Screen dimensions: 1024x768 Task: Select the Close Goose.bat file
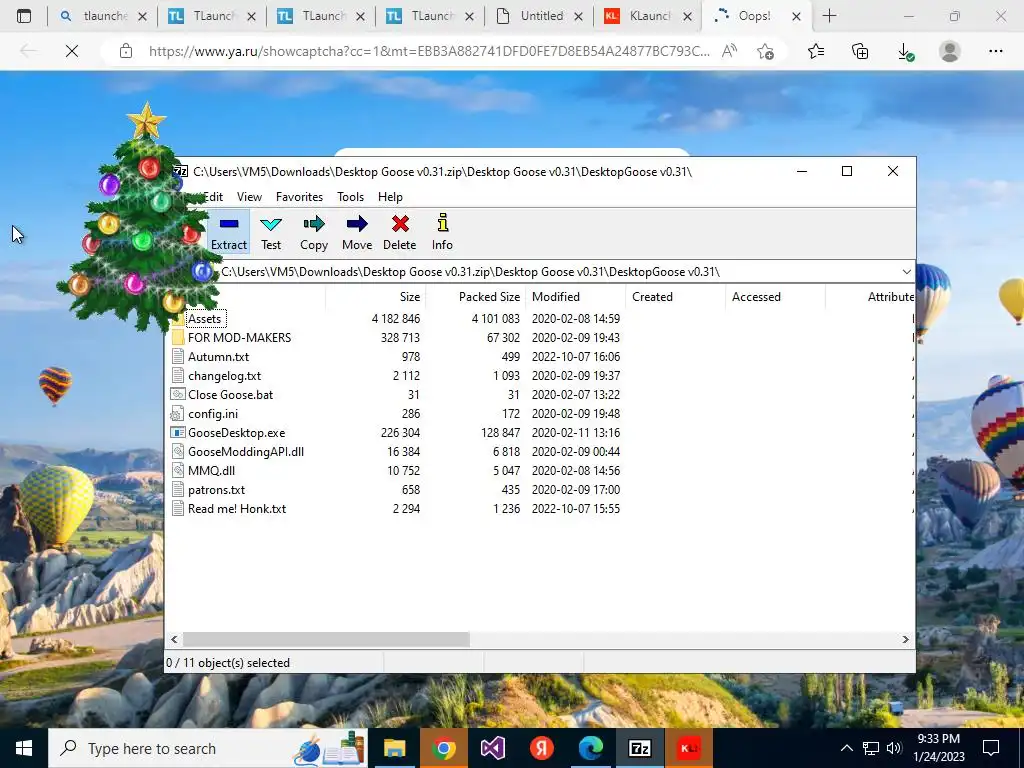pyautogui.click(x=231, y=394)
